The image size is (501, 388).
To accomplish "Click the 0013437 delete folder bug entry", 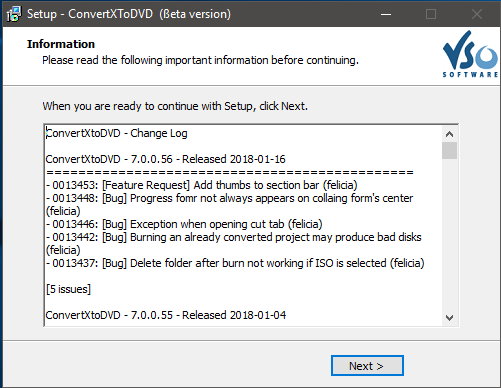I will (x=235, y=263).
